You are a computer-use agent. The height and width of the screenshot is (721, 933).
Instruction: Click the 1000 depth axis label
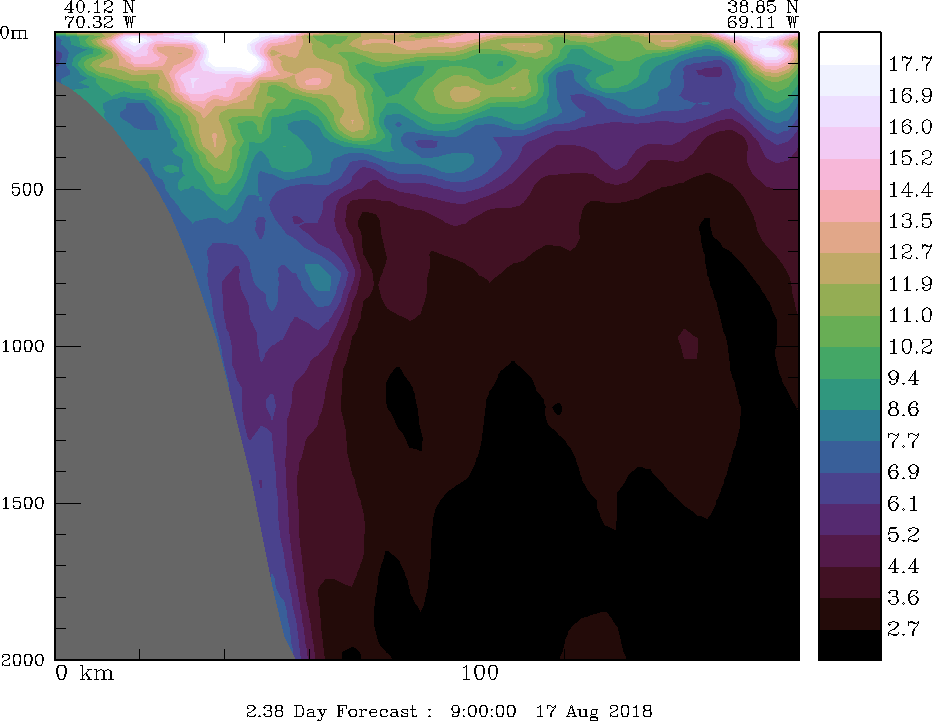[23, 346]
